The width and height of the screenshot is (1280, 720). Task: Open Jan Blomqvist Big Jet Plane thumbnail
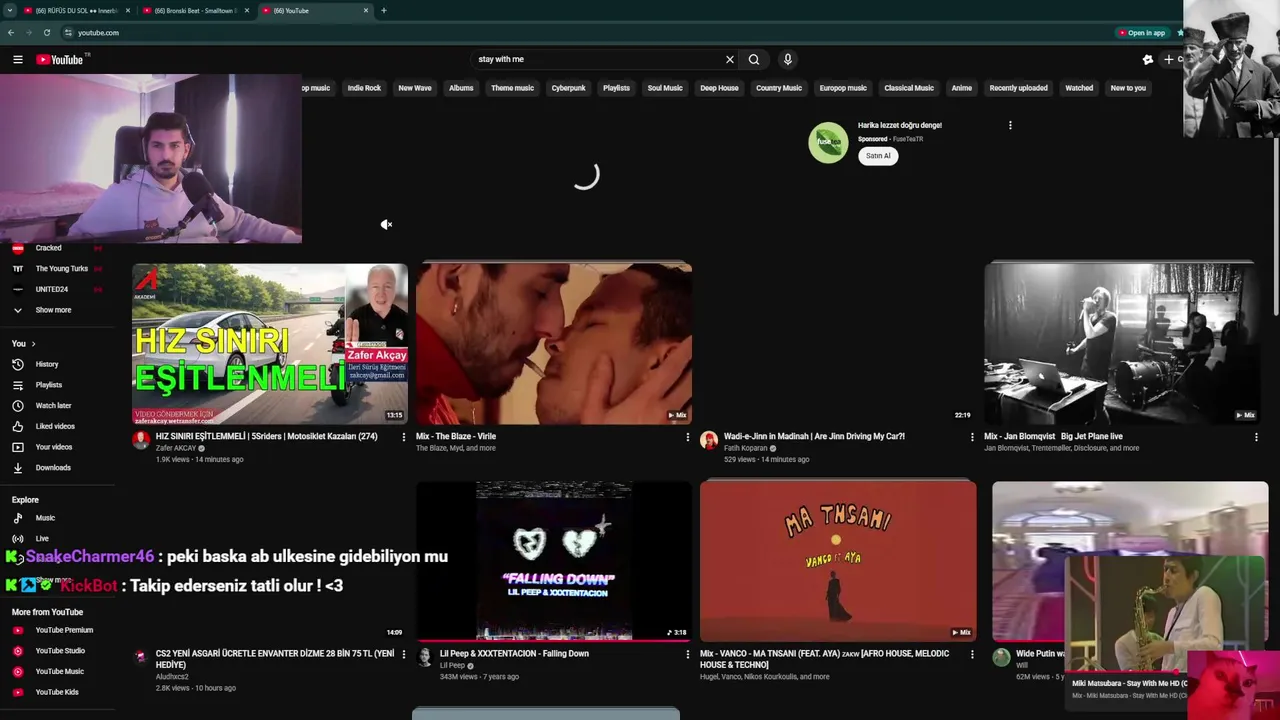click(1121, 342)
